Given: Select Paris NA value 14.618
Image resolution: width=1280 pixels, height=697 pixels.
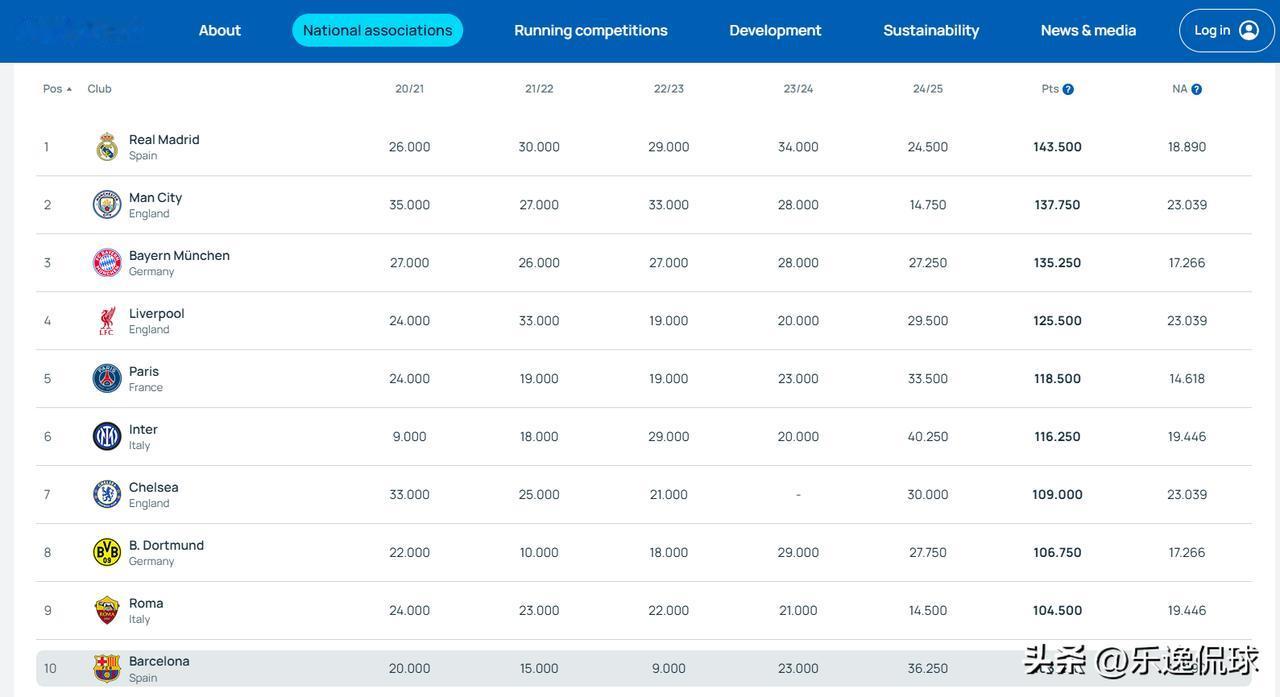Looking at the screenshot, I should coord(1187,379).
